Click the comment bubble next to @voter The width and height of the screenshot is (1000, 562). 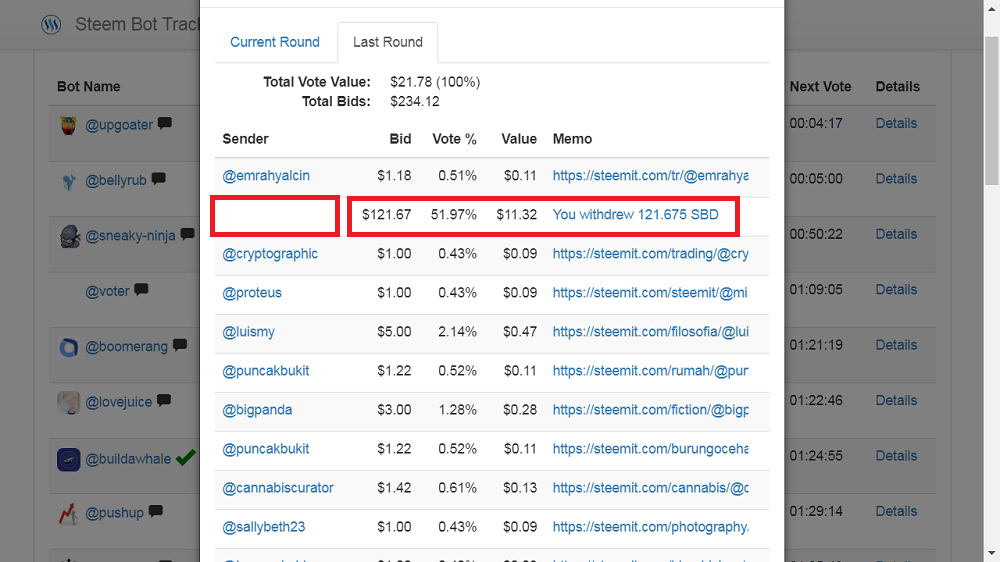(x=141, y=289)
